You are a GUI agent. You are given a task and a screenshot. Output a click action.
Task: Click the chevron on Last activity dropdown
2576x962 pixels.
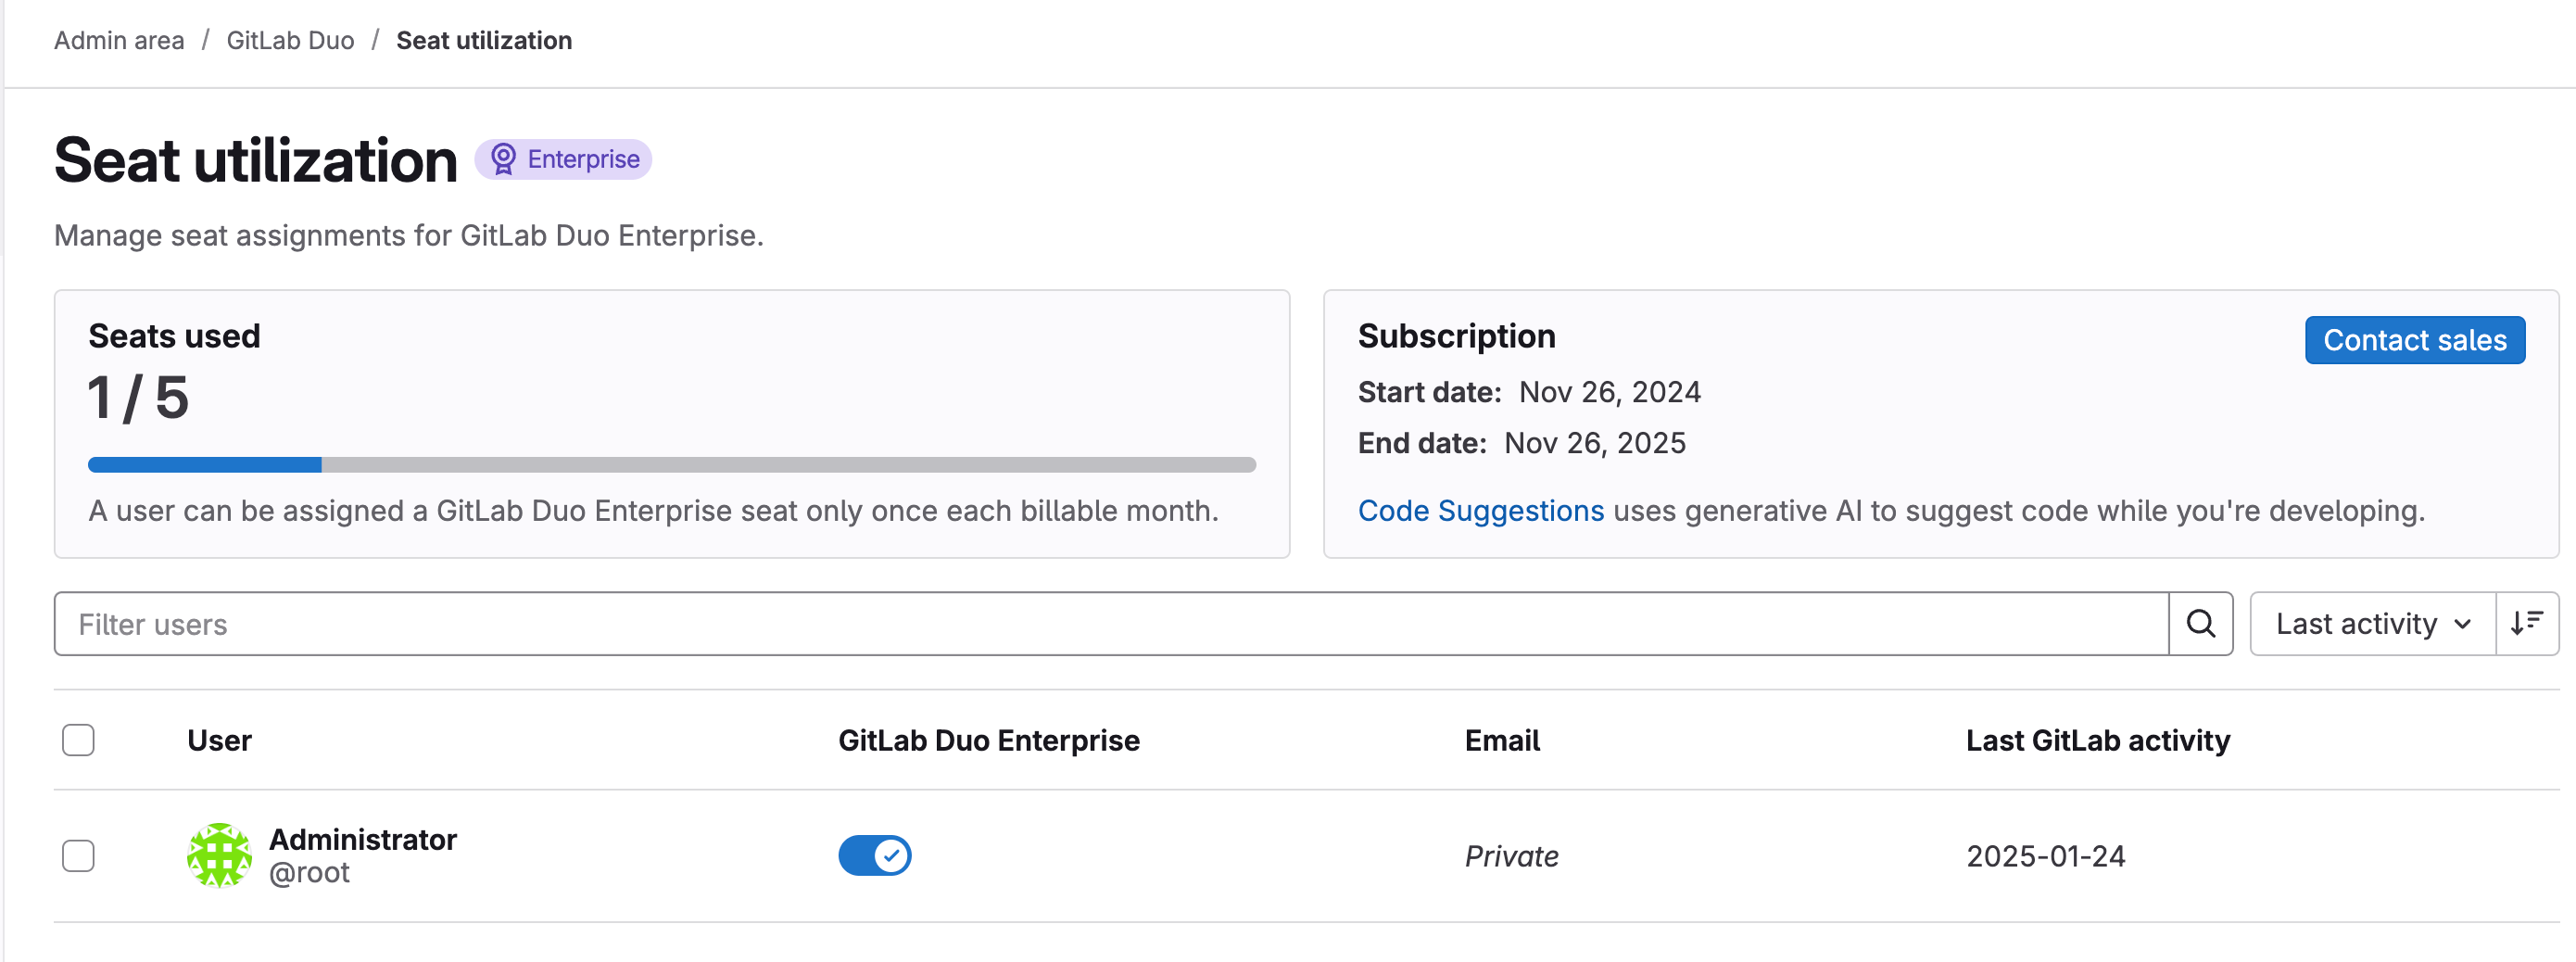point(2463,625)
